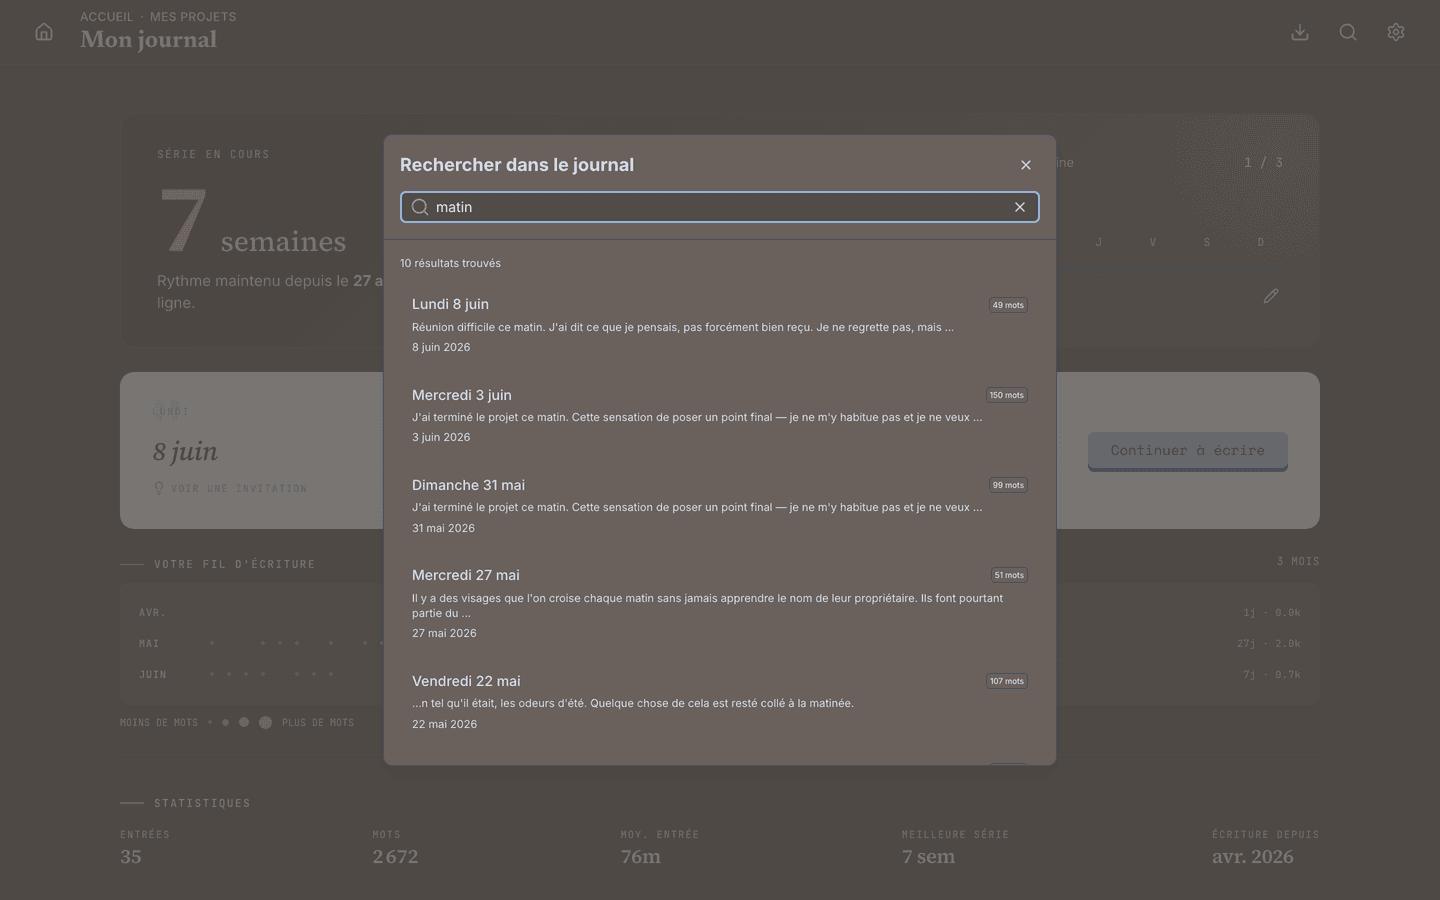
Task: Open 'Mes projets' breadcrumb
Action: coord(193,17)
